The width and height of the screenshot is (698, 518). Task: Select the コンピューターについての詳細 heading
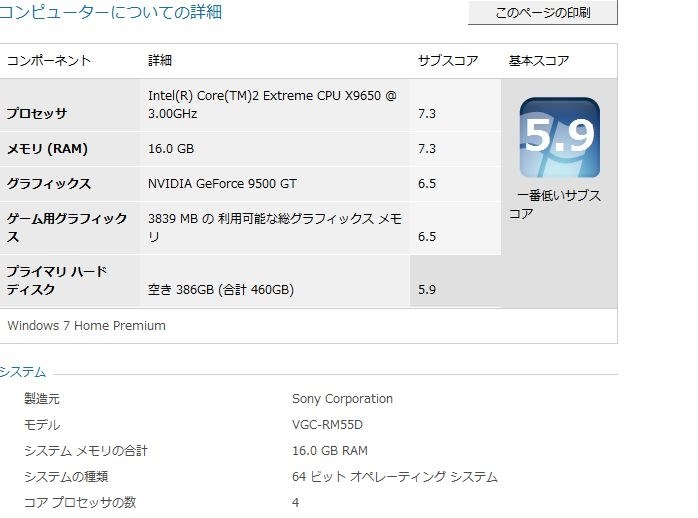coord(110,12)
